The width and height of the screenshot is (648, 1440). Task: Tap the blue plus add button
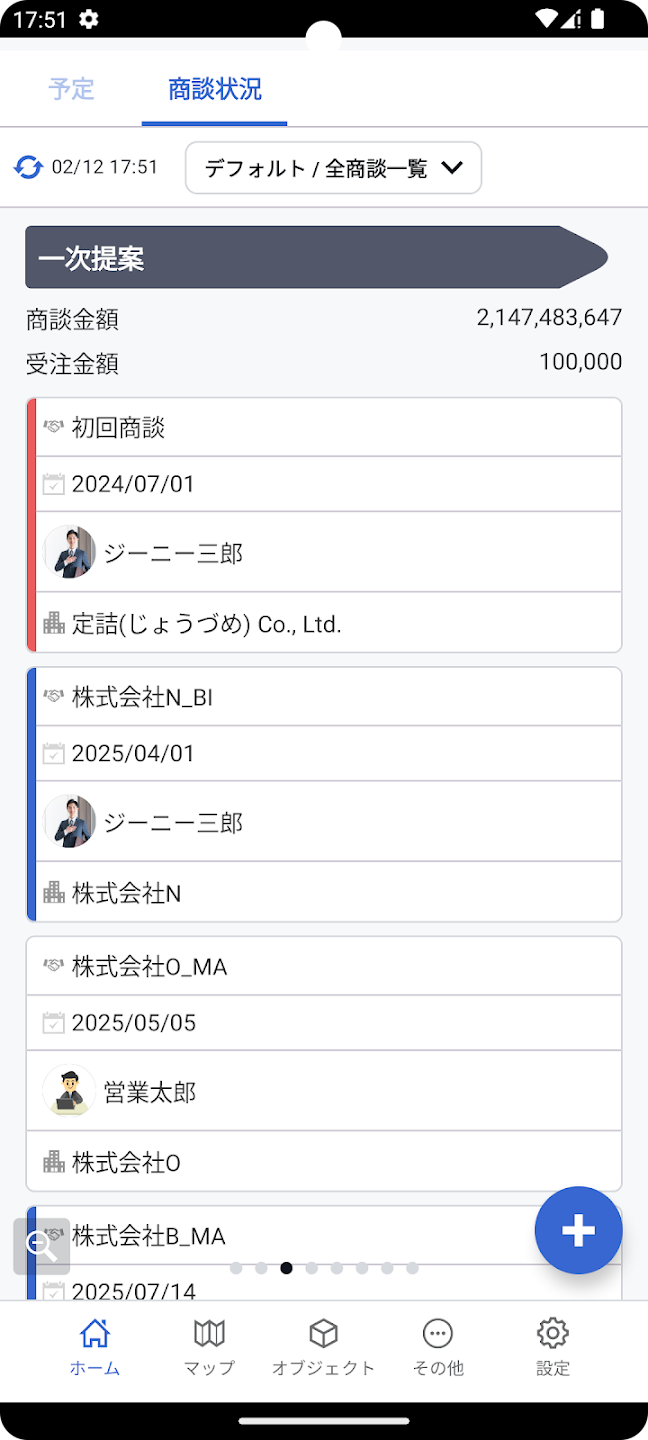click(x=578, y=1230)
